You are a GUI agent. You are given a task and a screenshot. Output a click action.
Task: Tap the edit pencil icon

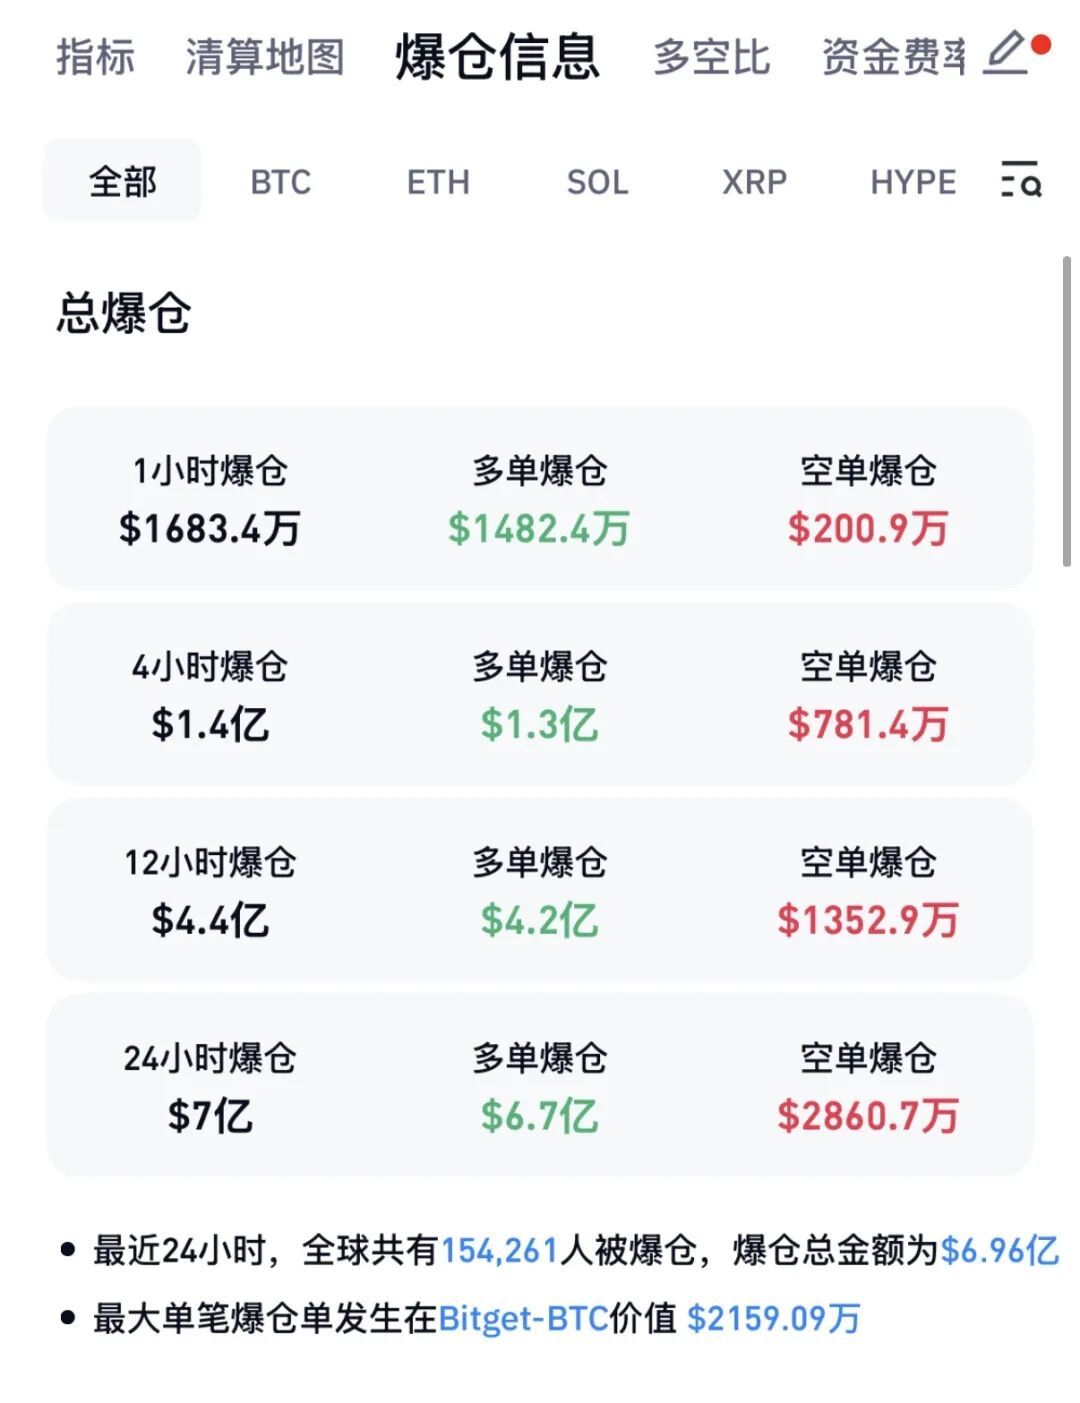point(1007,53)
